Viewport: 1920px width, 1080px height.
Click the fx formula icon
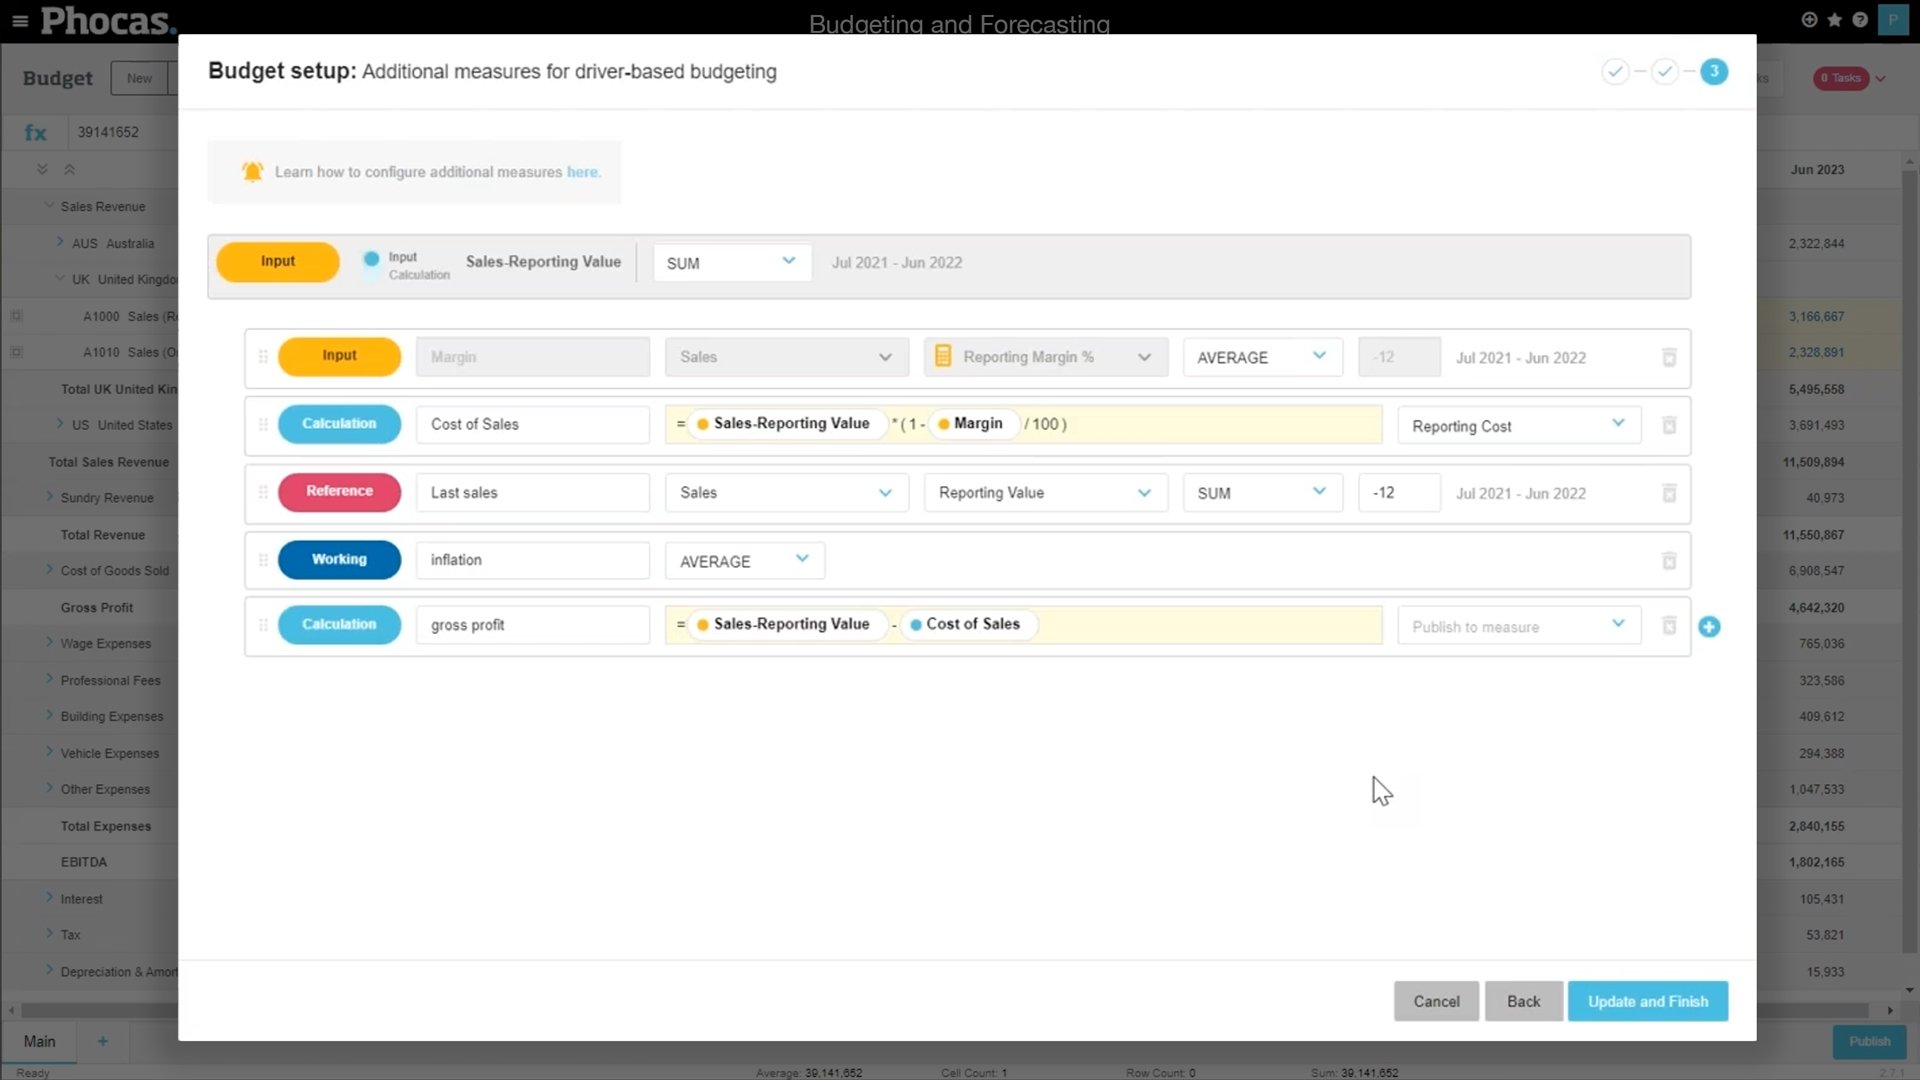36,132
